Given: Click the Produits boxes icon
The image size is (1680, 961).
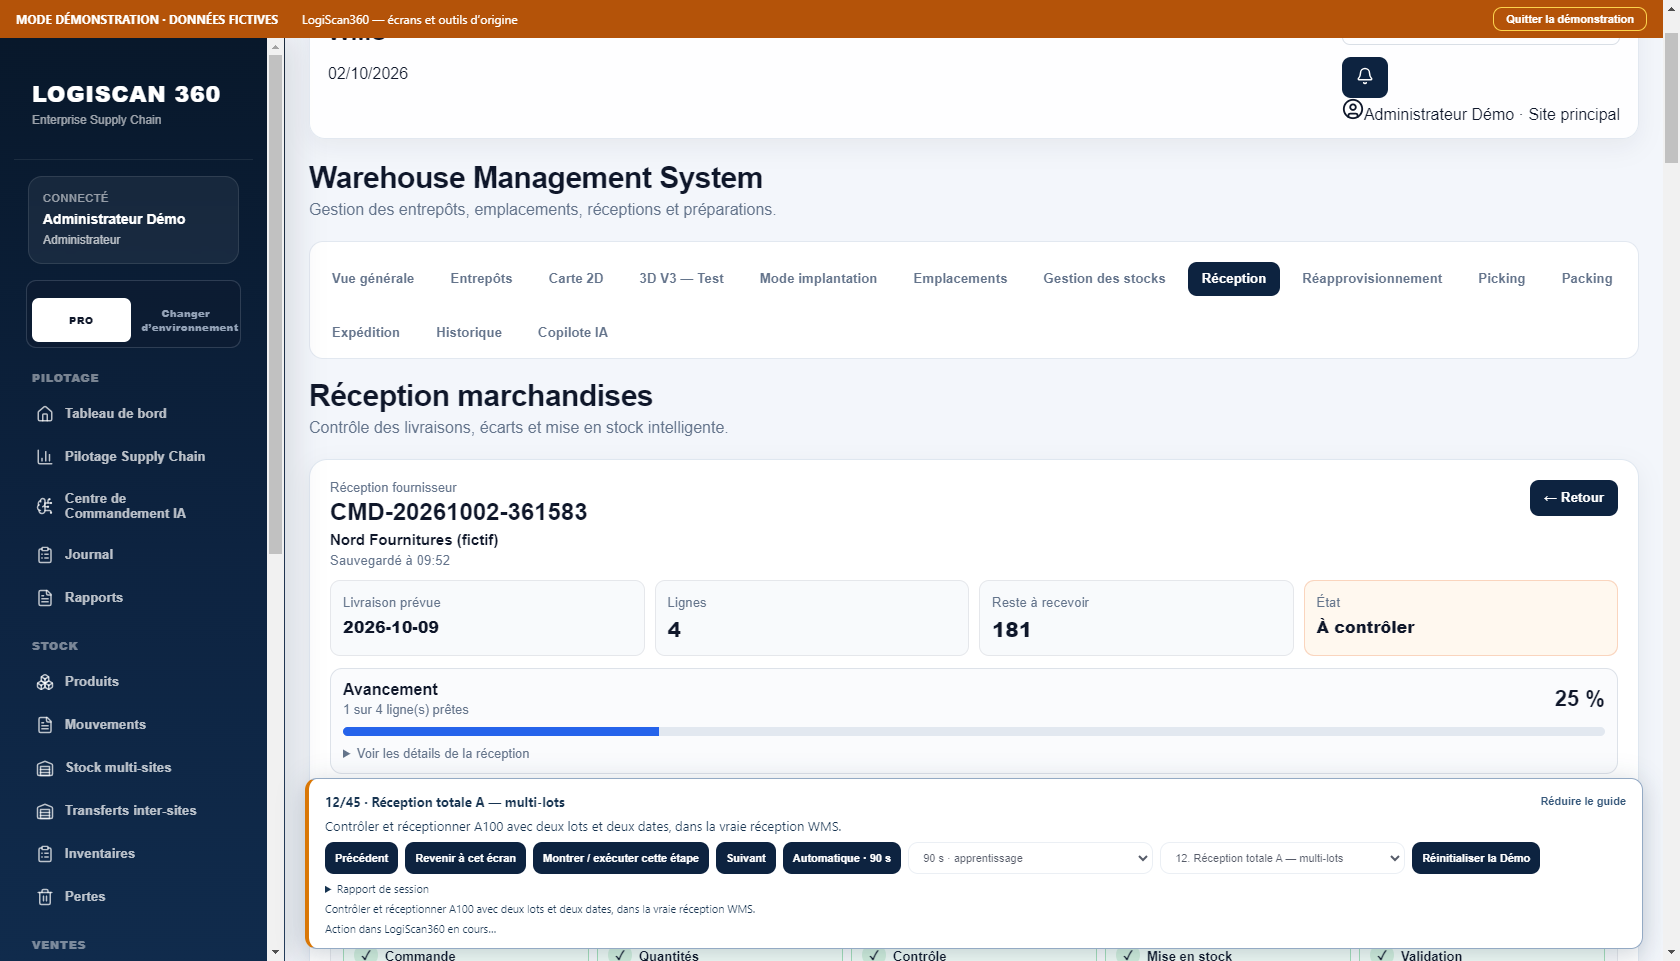Looking at the screenshot, I should pyautogui.click(x=45, y=682).
